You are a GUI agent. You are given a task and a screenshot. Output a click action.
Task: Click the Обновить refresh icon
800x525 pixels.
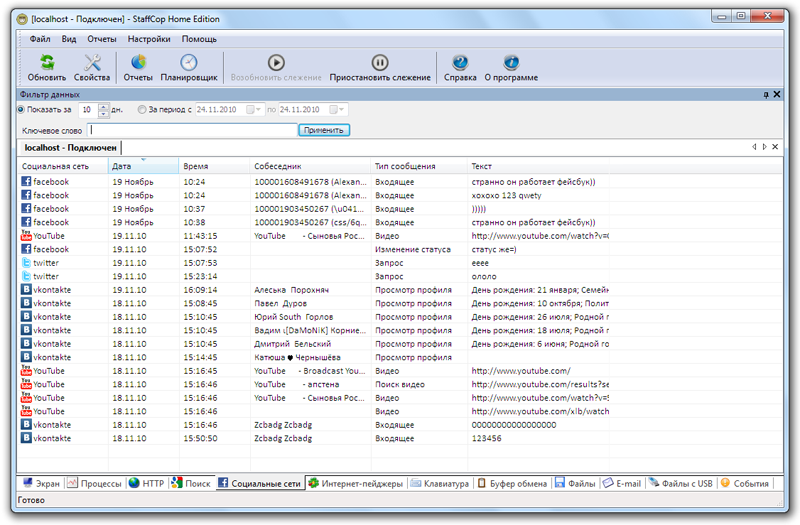click(46, 63)
